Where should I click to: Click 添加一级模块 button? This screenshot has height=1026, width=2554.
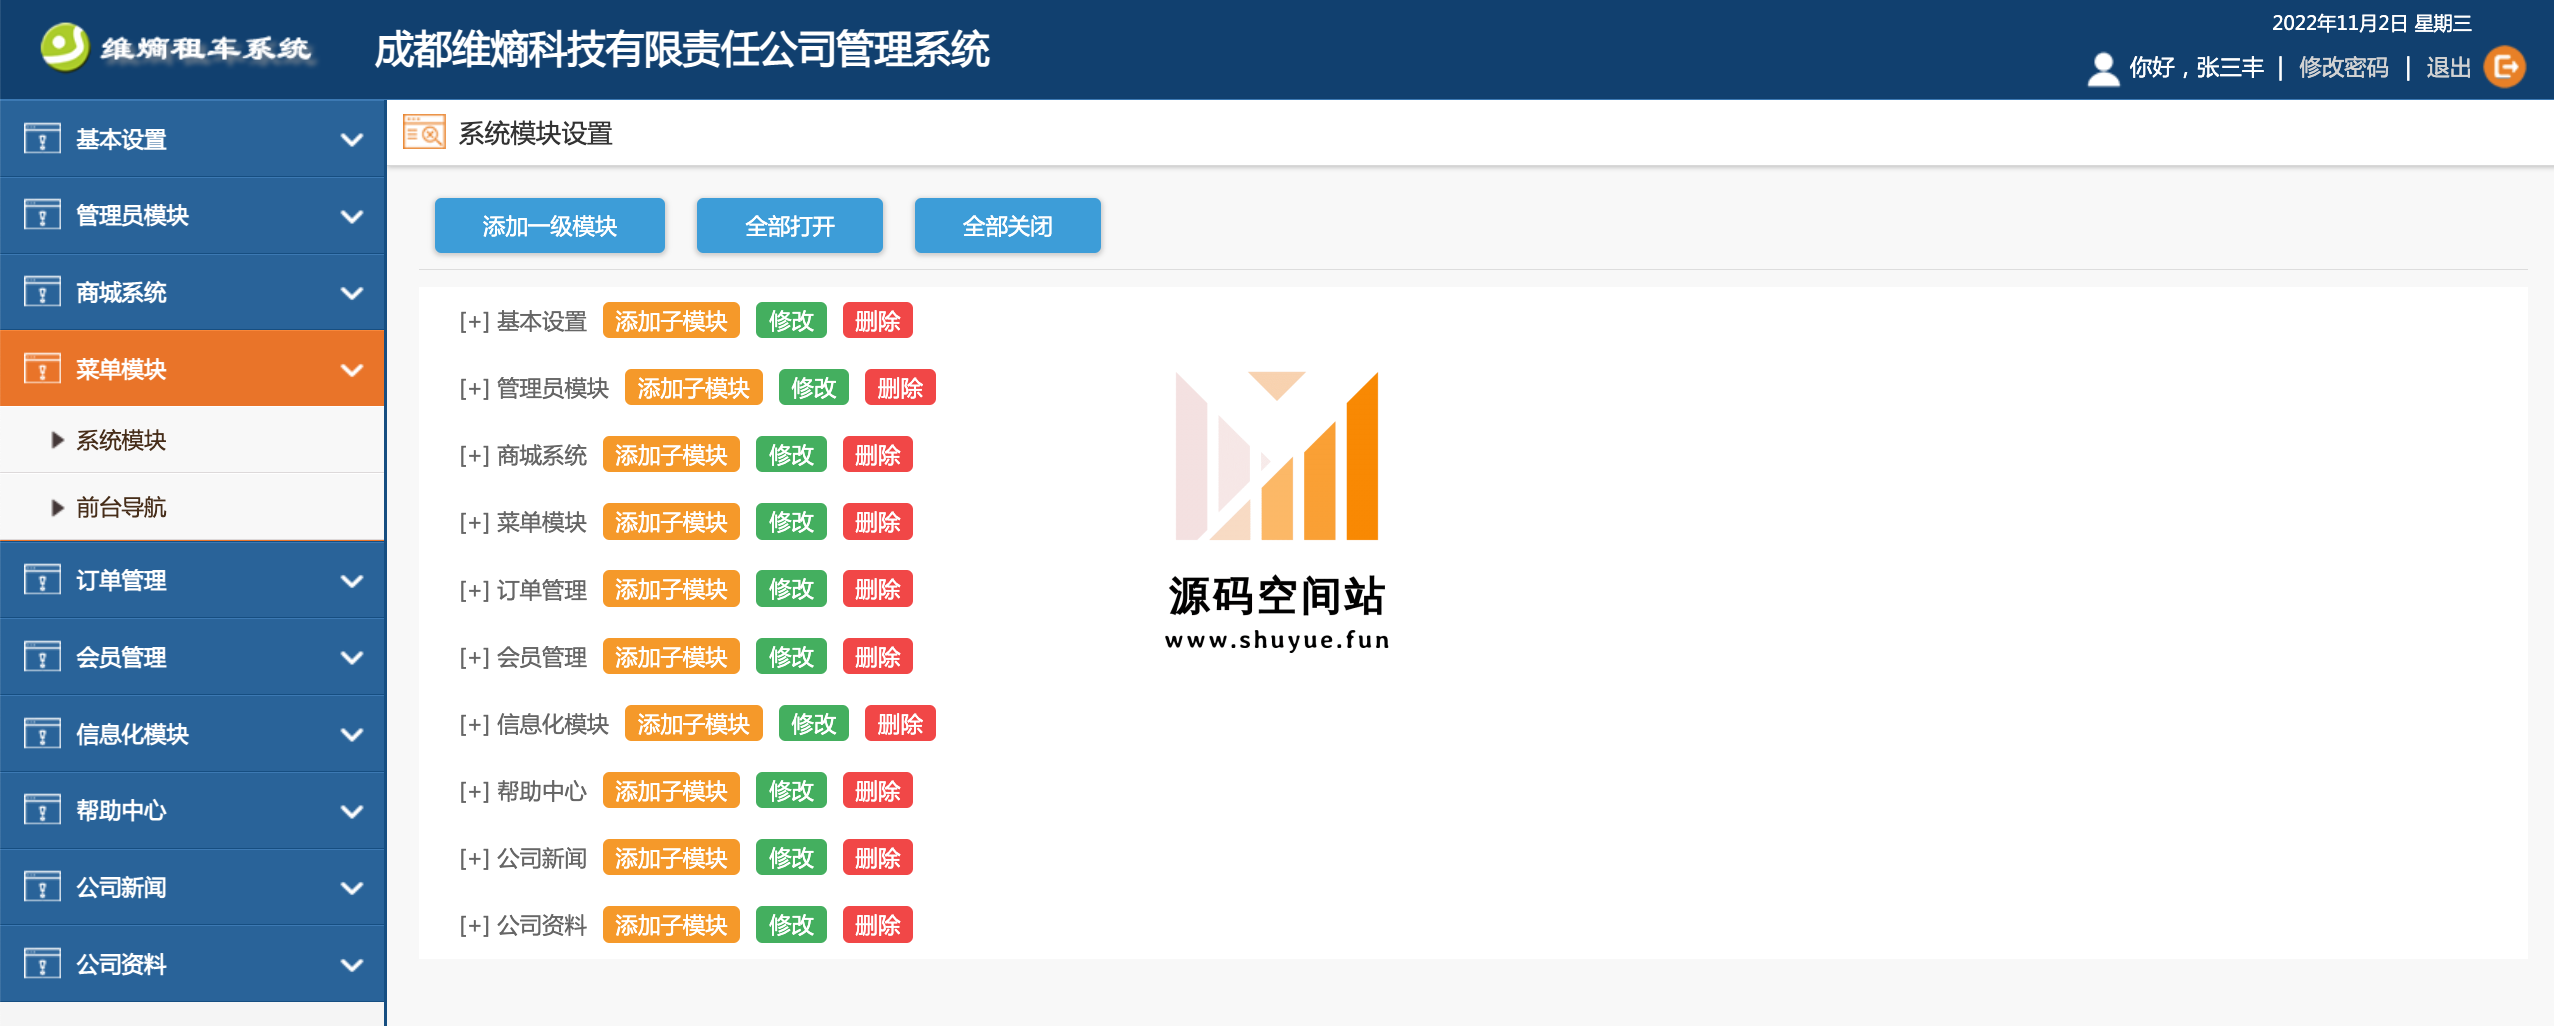tap(550, 226)
